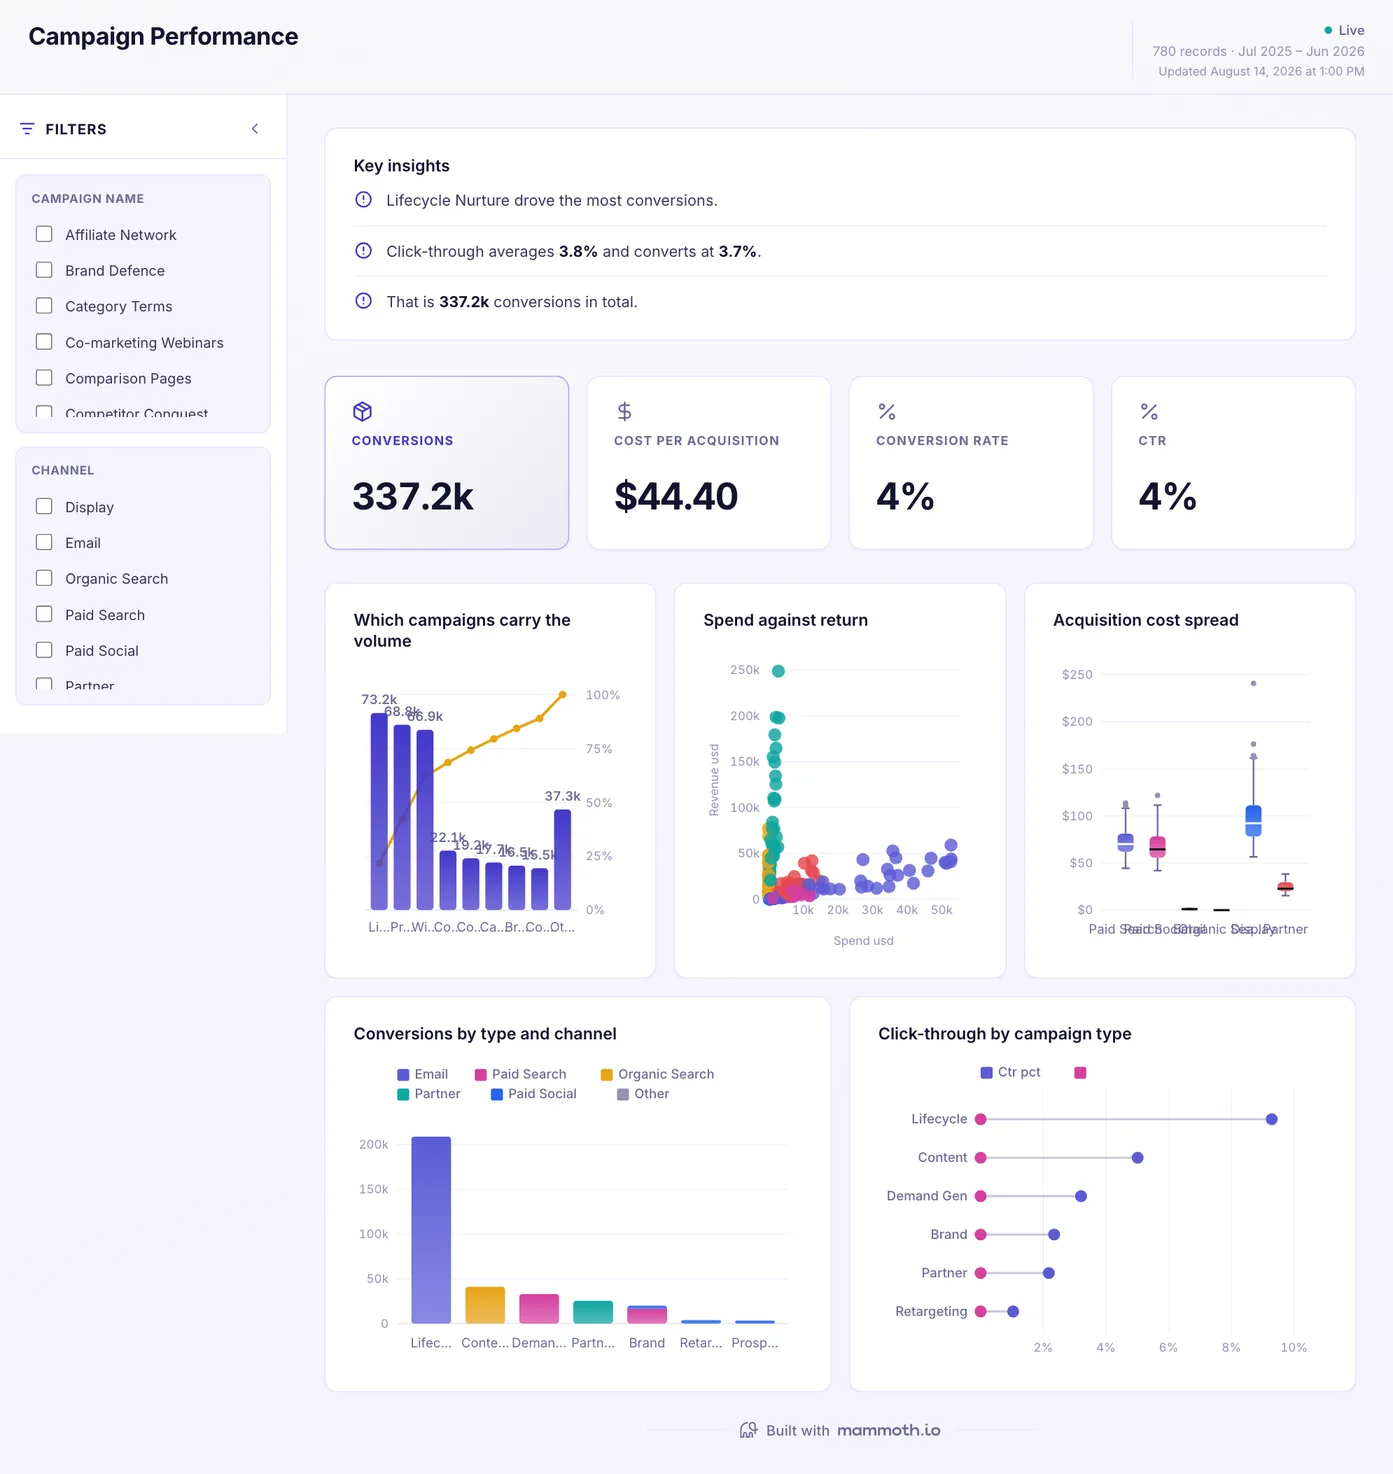Toggle the Category Terms checkbox
Image resolution: width=1393 pixels, height=1474 pixels.
44,306
